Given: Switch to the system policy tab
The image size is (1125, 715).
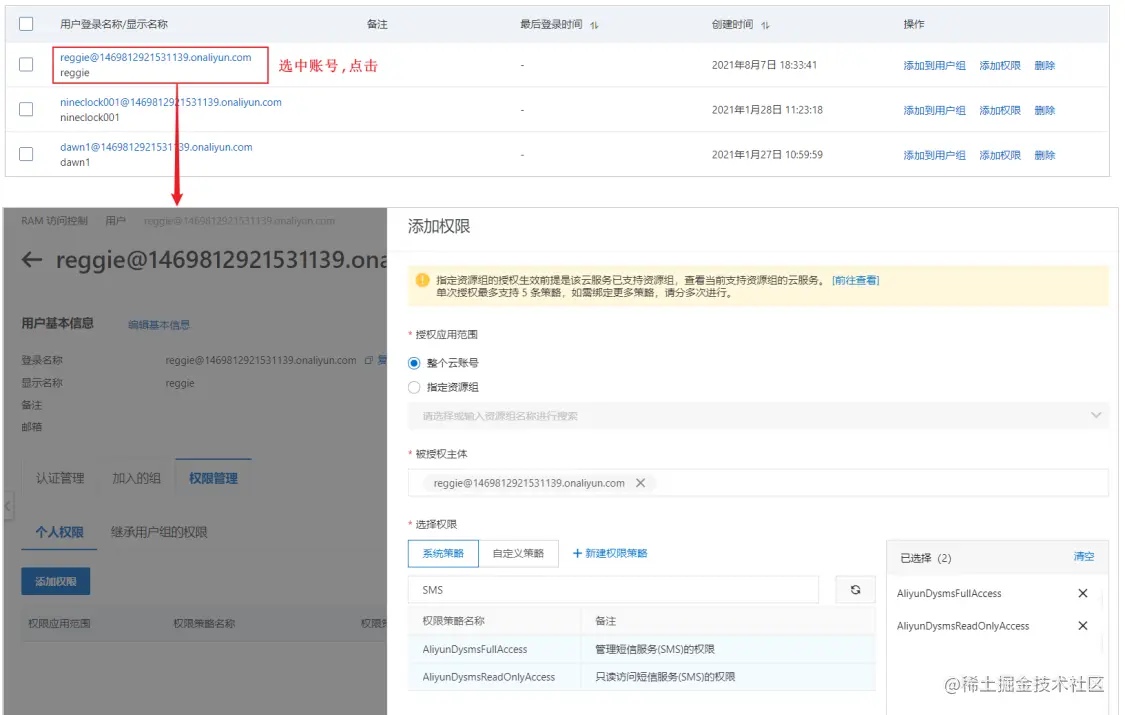Looking at the screenshot, I should [443, 553].
